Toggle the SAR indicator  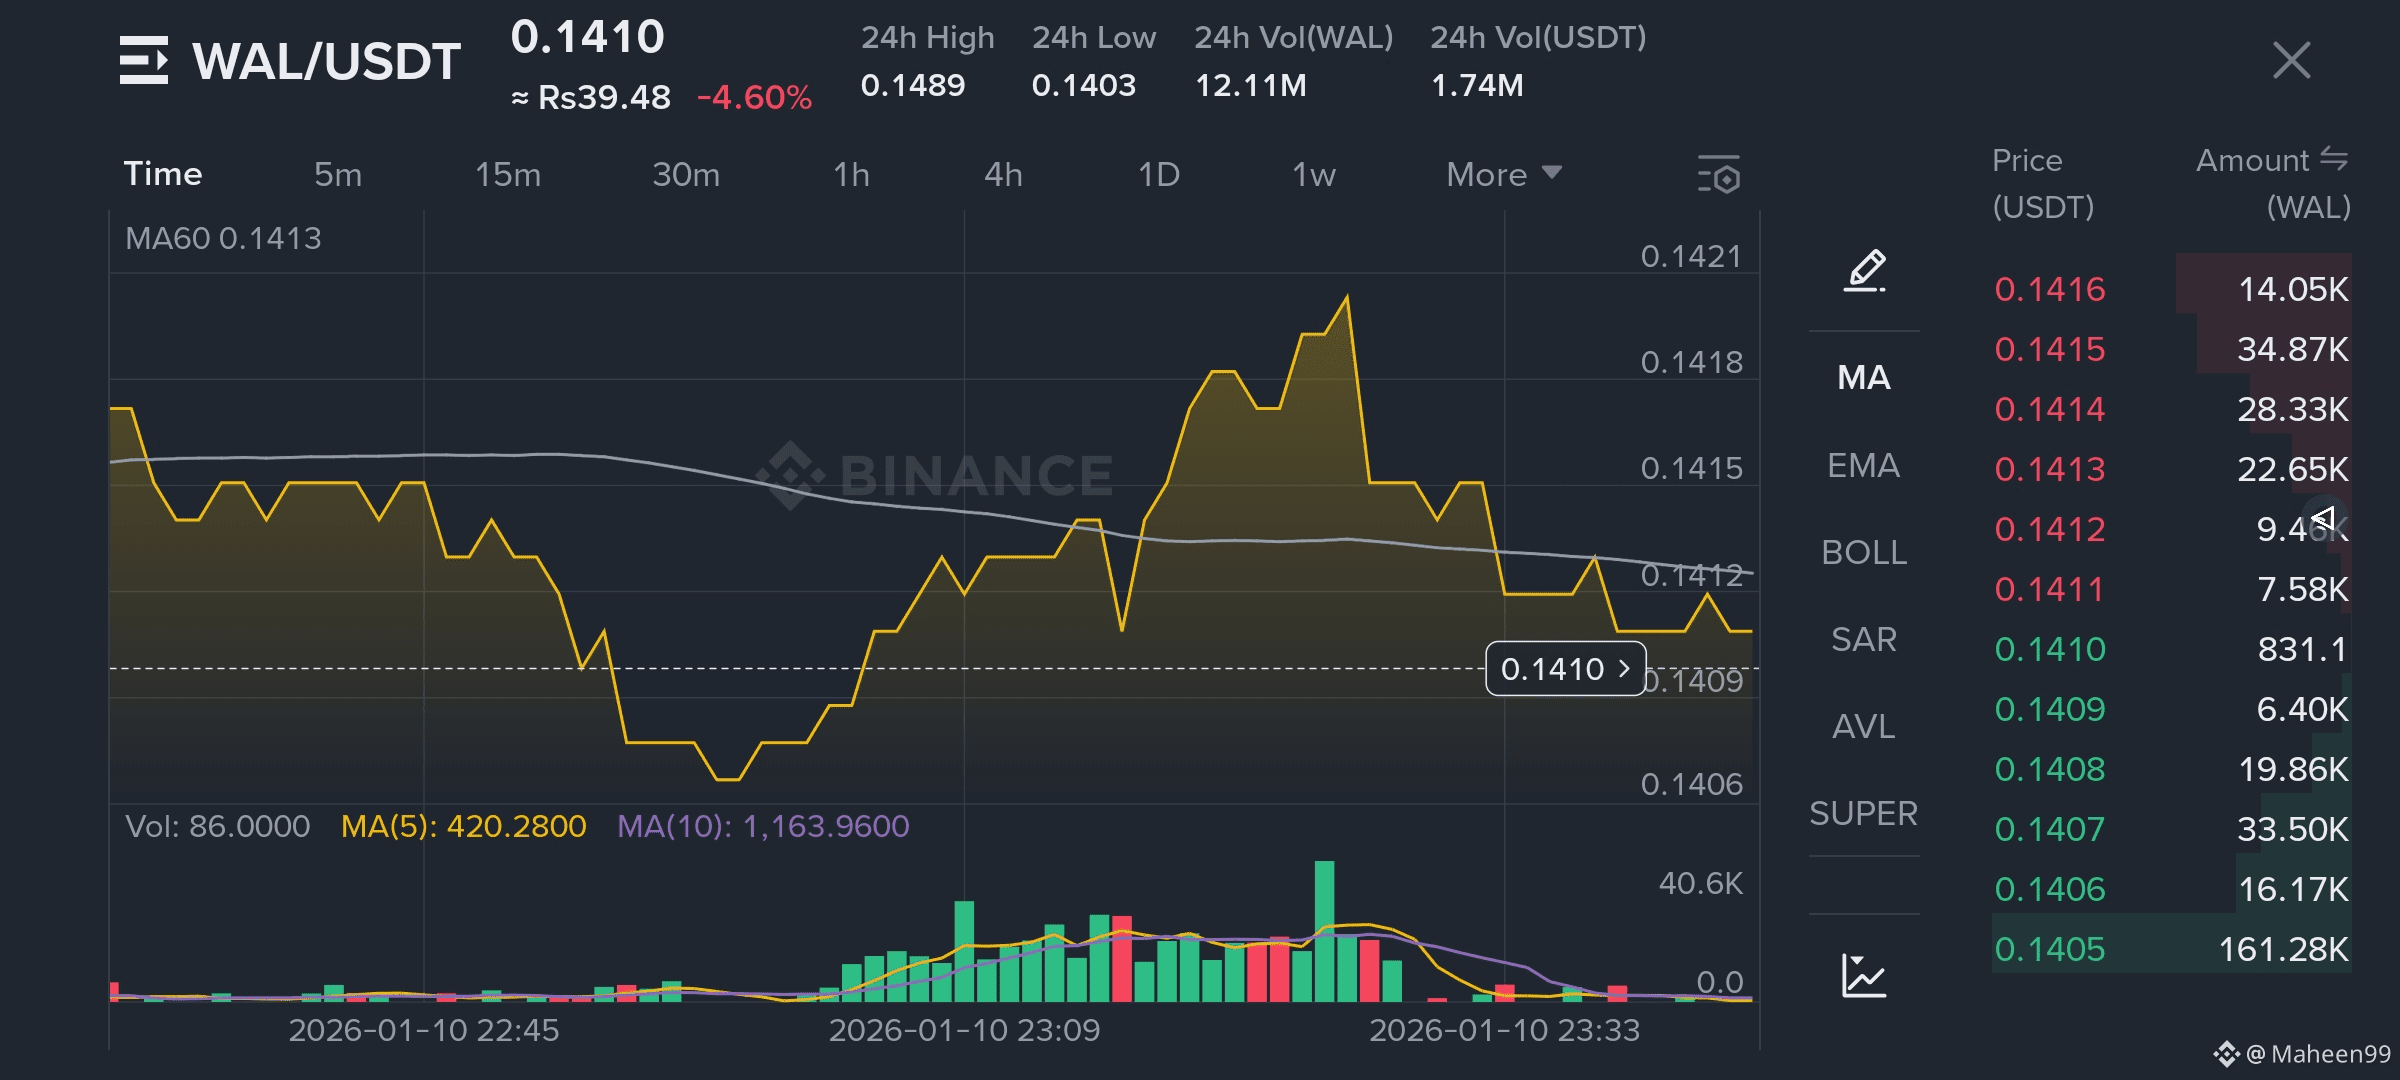point(1864,640)
